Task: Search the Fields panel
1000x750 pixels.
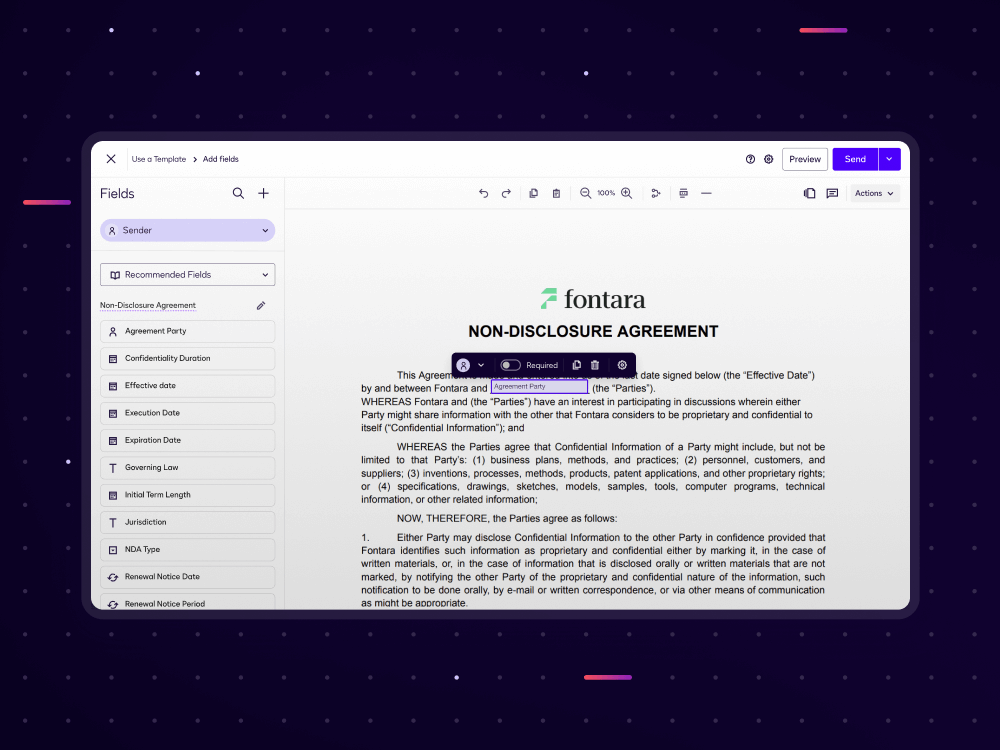Action: click(238, 193)
